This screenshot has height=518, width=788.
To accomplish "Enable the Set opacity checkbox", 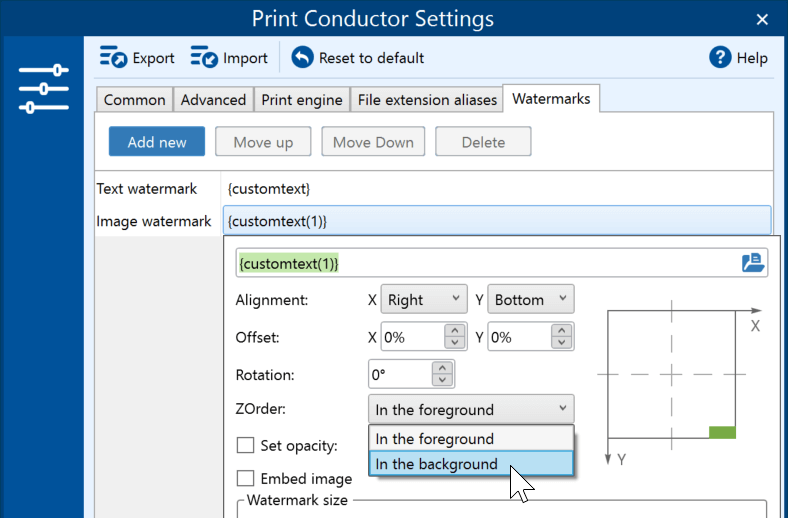I will [x=245, y=446].
